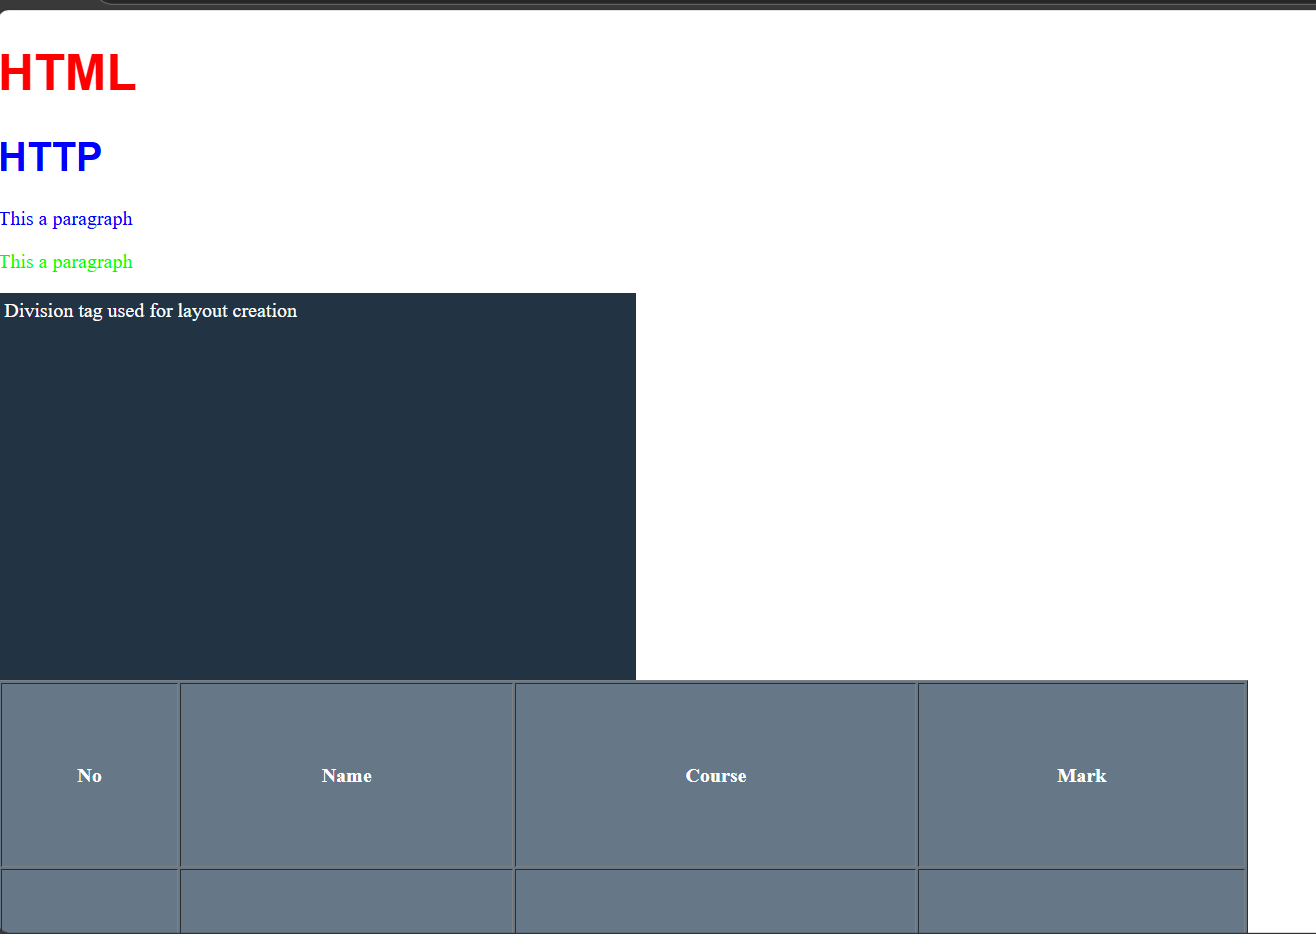Click the dark browser tab strip at top
Screen dimensions: 1316x934
(600, 5)
